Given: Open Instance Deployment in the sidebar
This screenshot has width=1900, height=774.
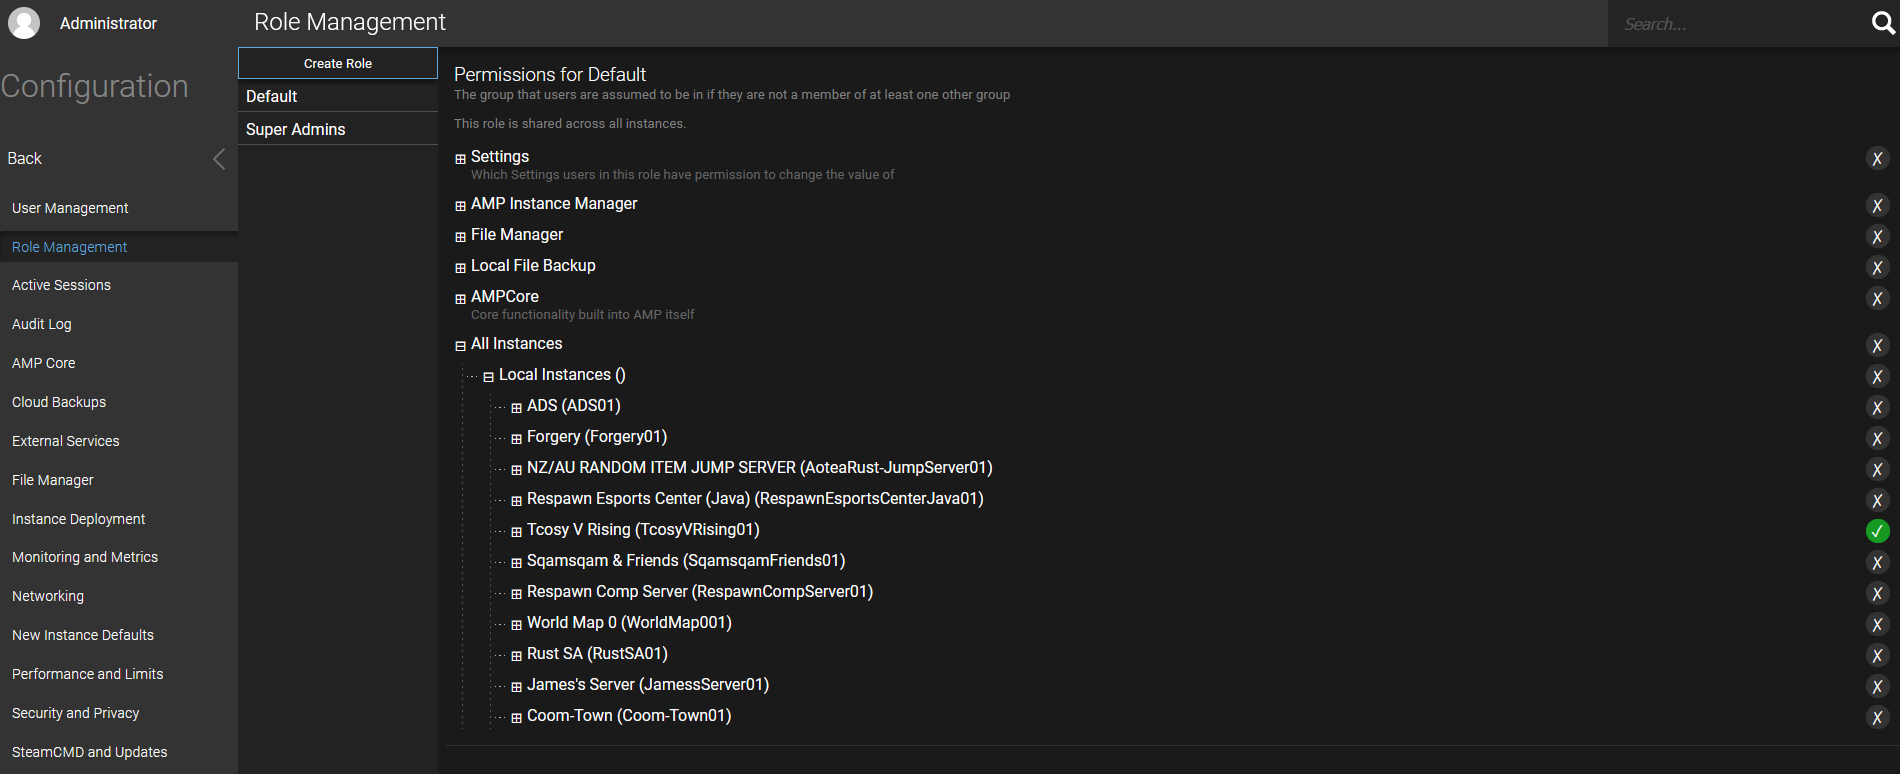Looking at the screenshot, I should point(119,519).
